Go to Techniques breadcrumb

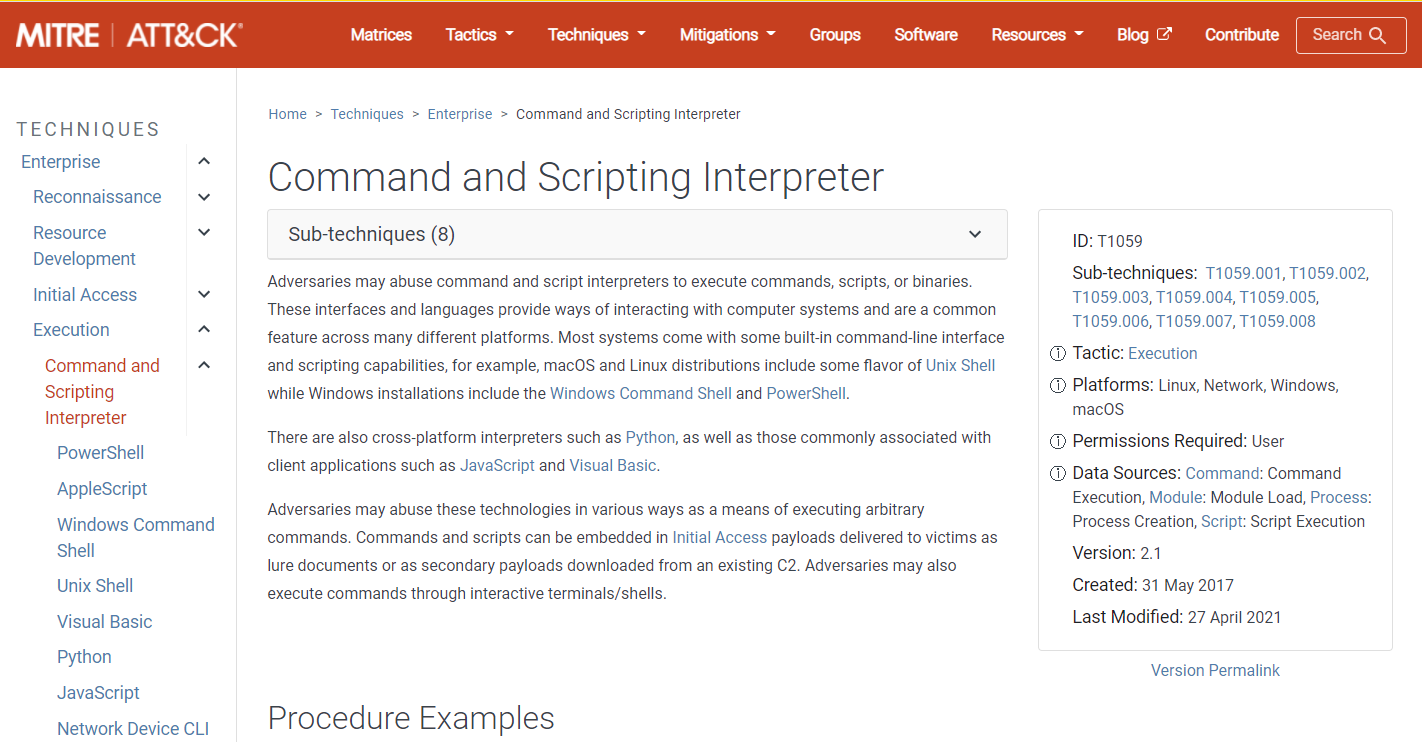point(367,114)
